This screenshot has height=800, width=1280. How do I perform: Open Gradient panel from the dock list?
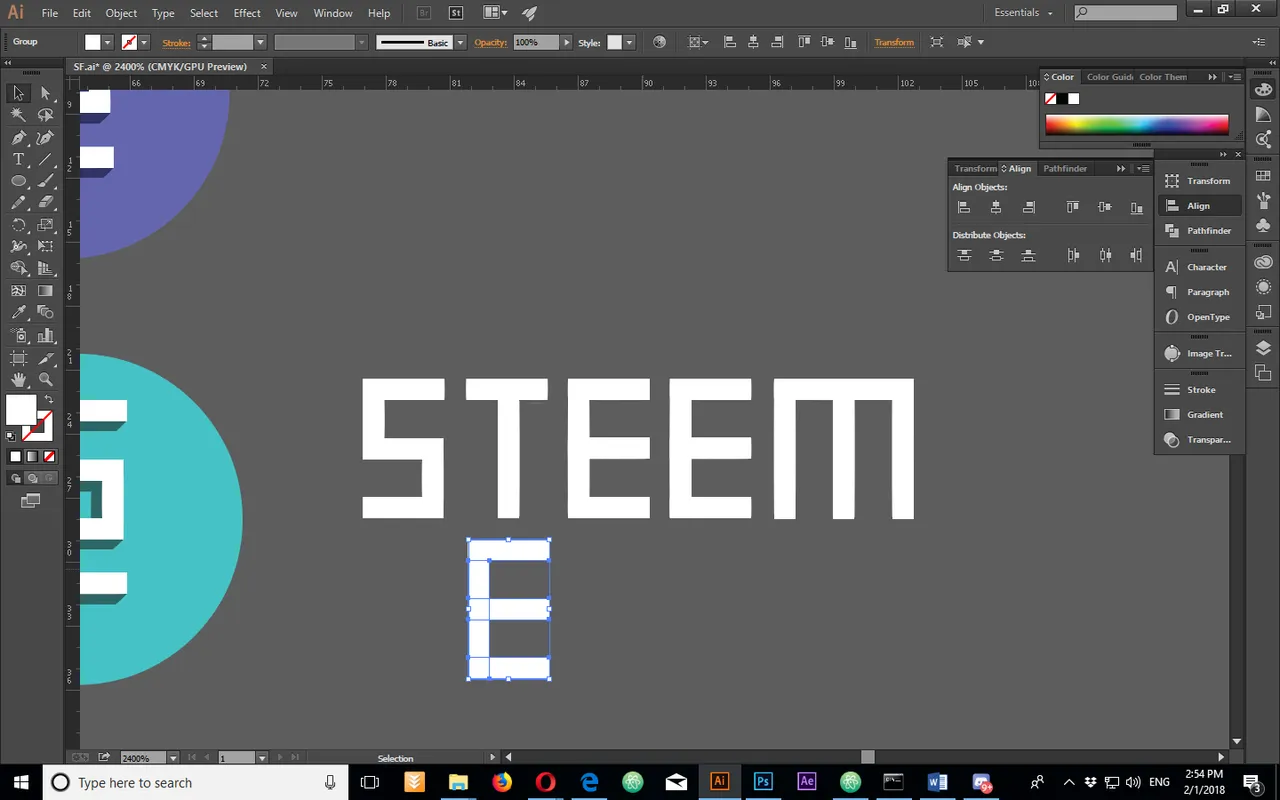[1199, 414]
